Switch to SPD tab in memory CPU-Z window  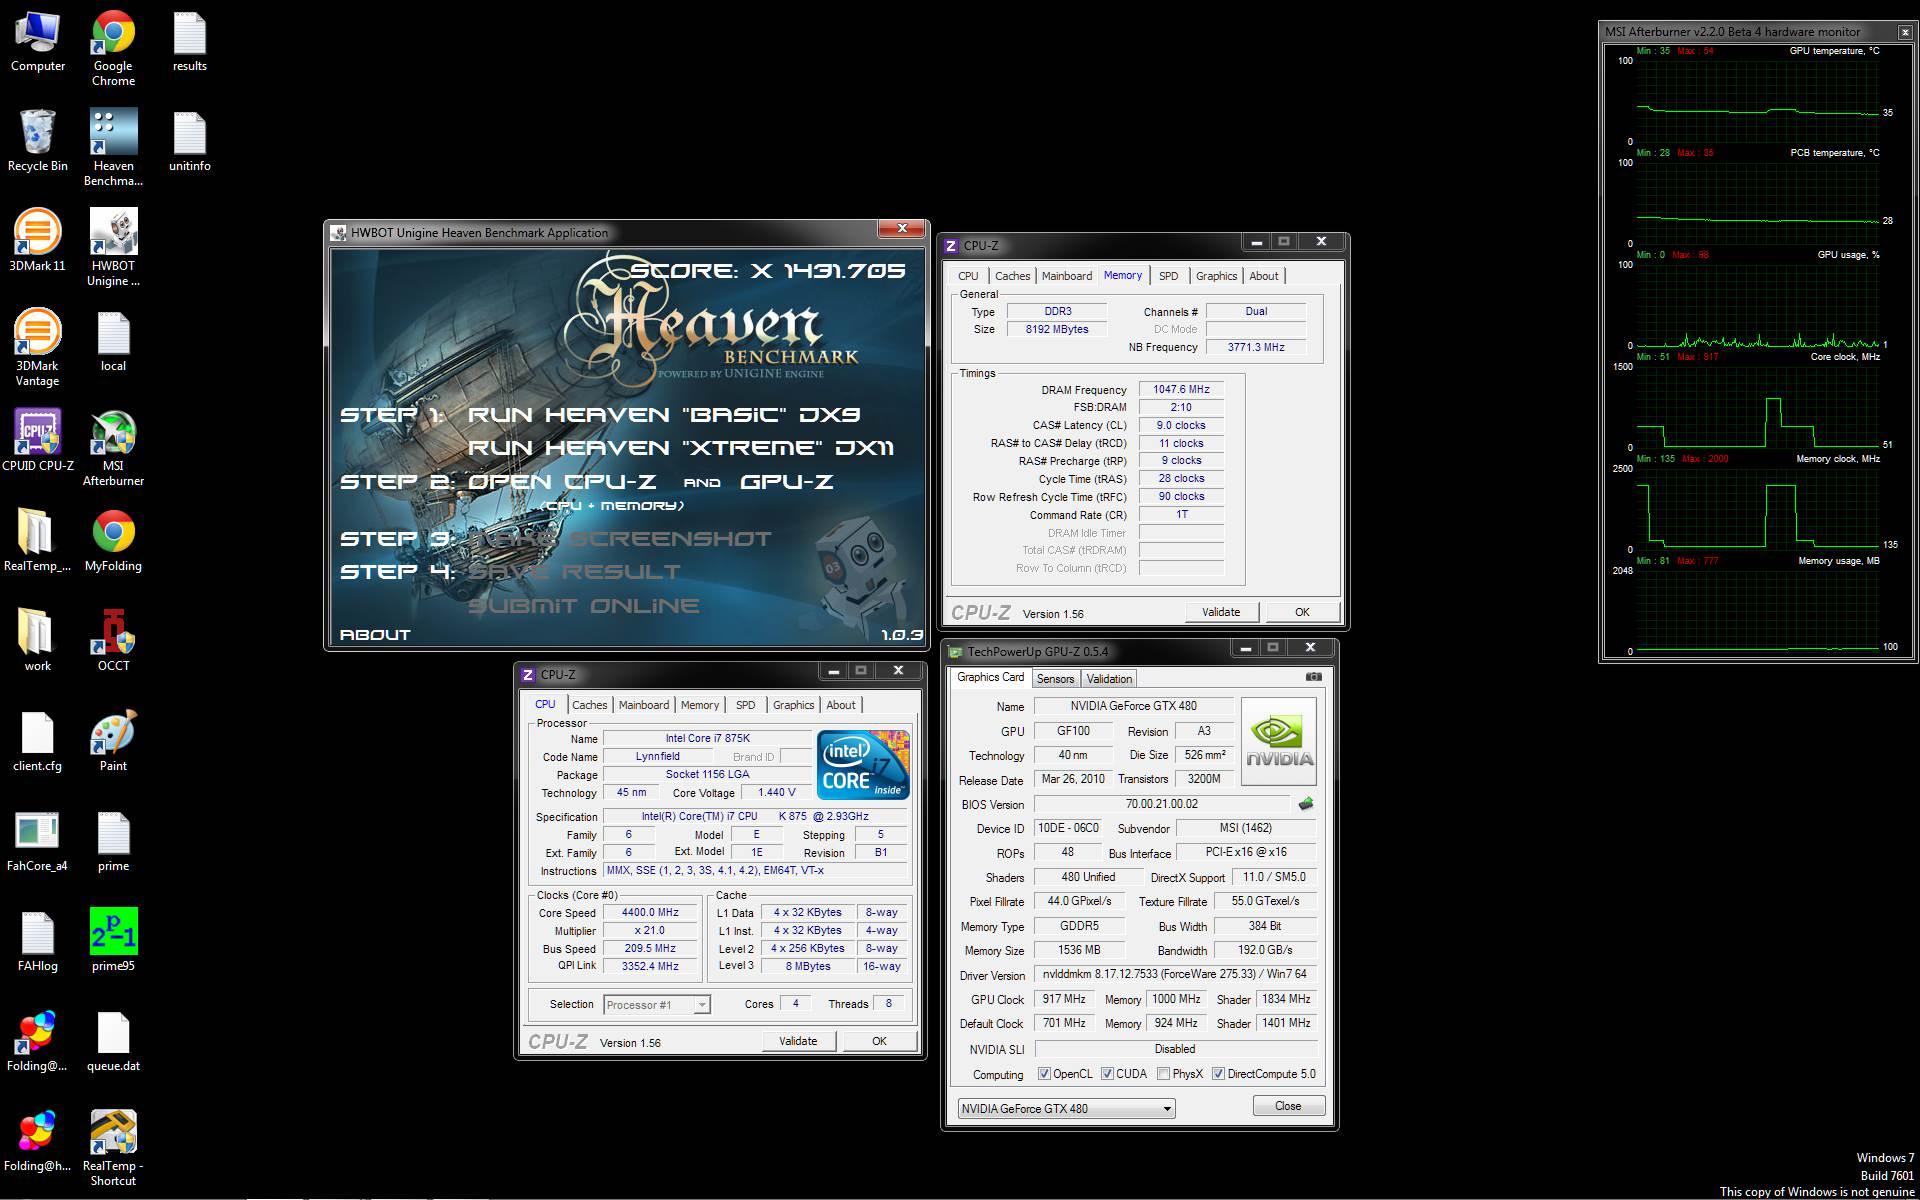click(x=1168, y=276)
